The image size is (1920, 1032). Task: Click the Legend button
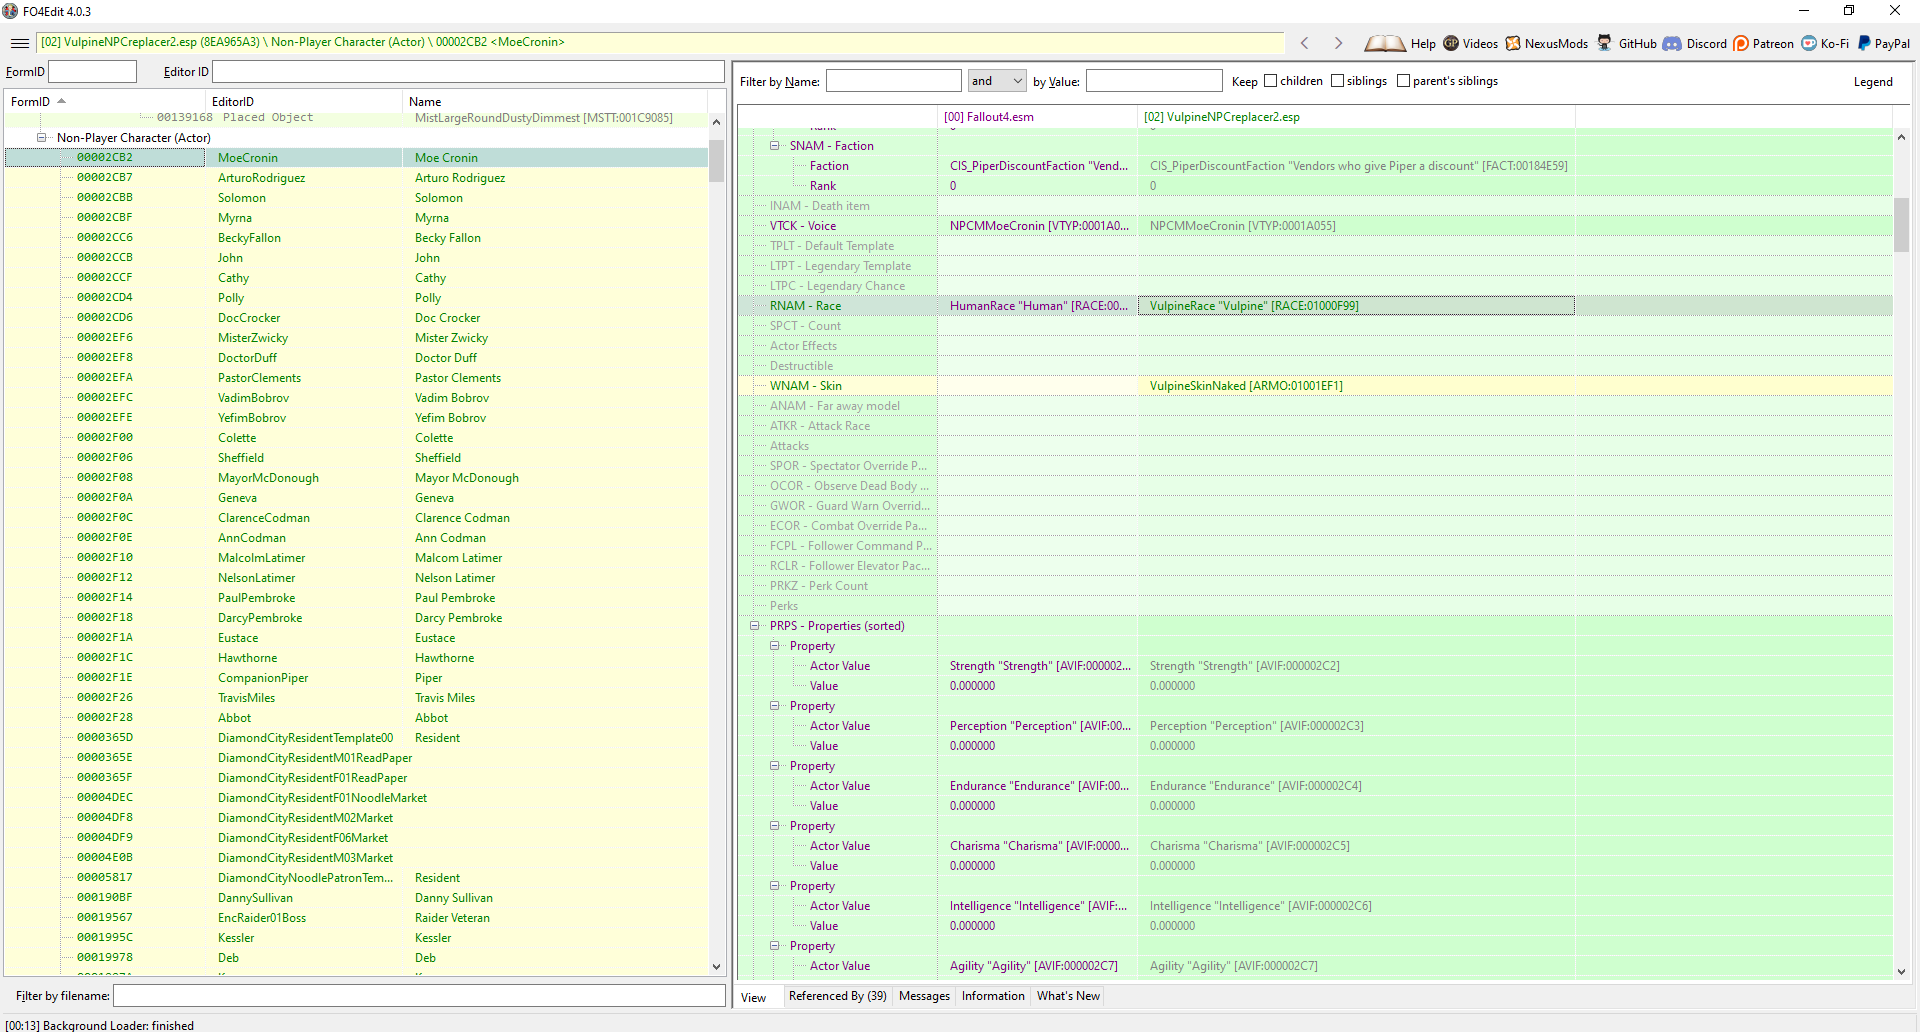coord(1873,82)
